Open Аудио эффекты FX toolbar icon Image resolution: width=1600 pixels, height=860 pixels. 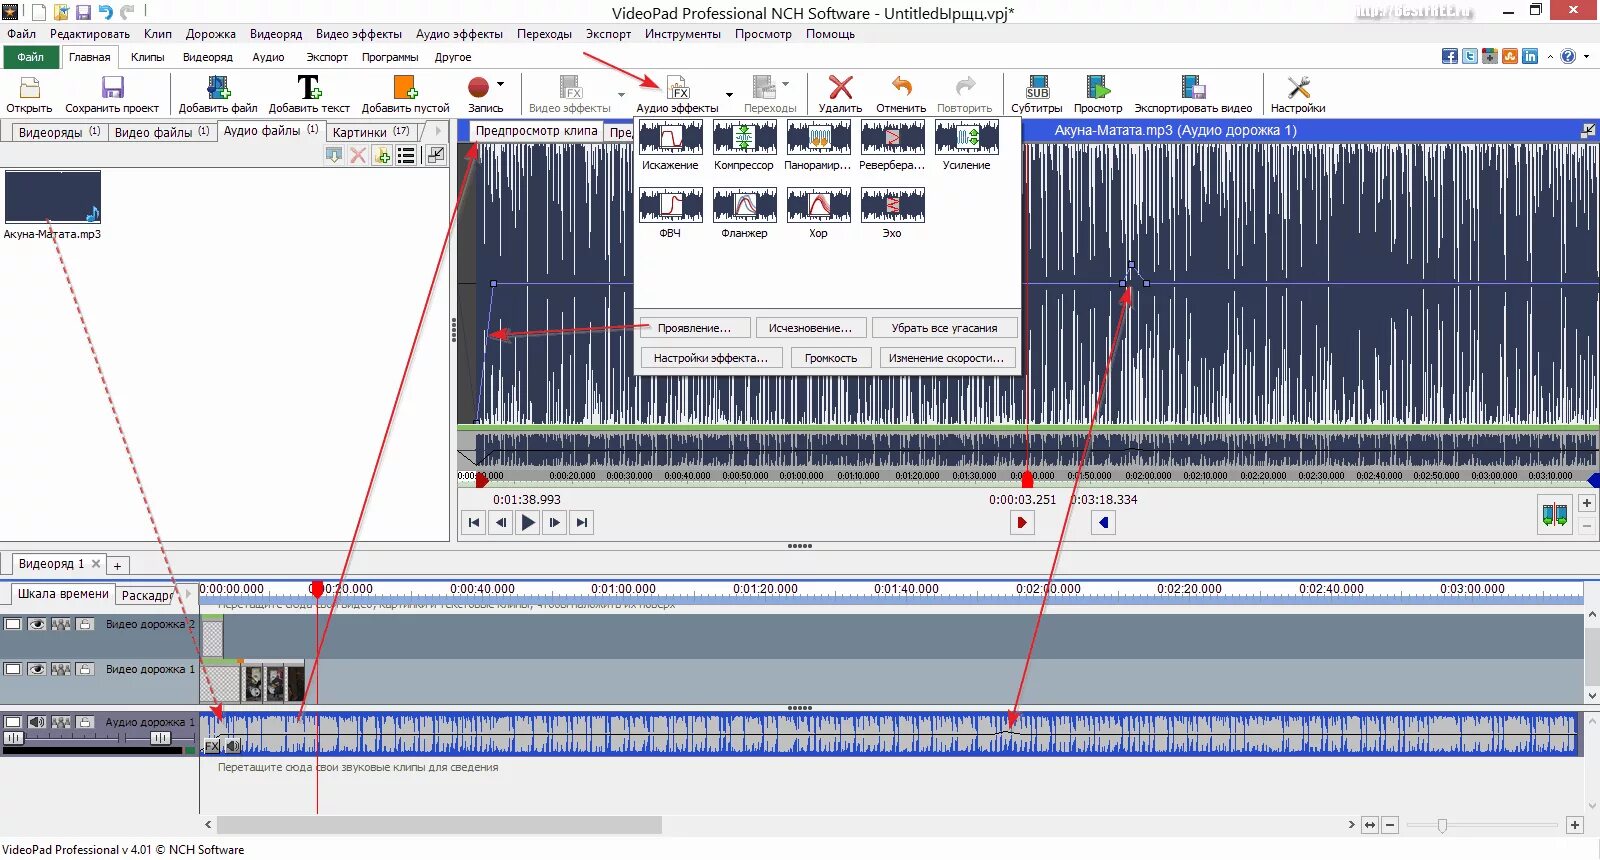click(x=678, y=88)
